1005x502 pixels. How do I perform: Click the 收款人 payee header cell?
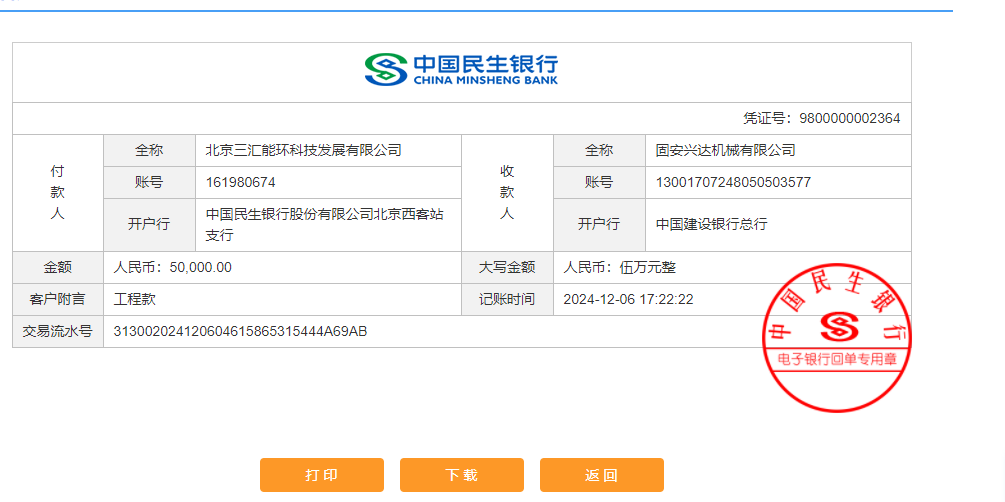tap(507, 193)
